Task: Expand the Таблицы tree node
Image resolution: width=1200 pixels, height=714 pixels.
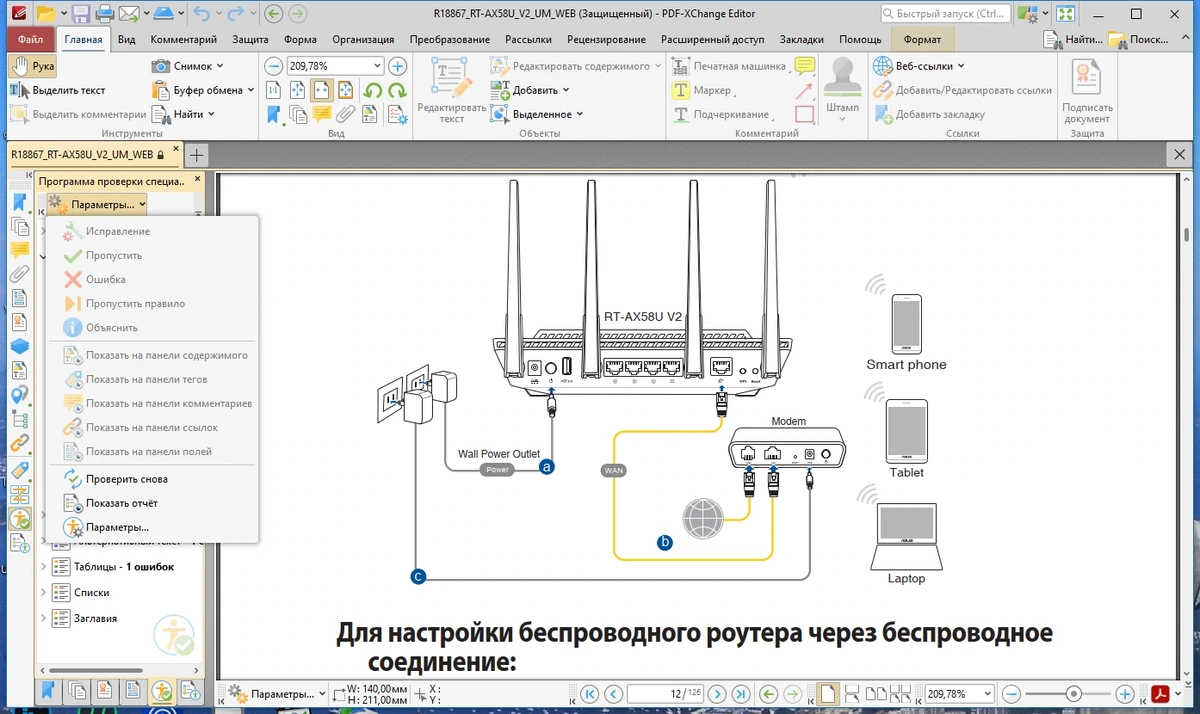Action: pos(43,567)
